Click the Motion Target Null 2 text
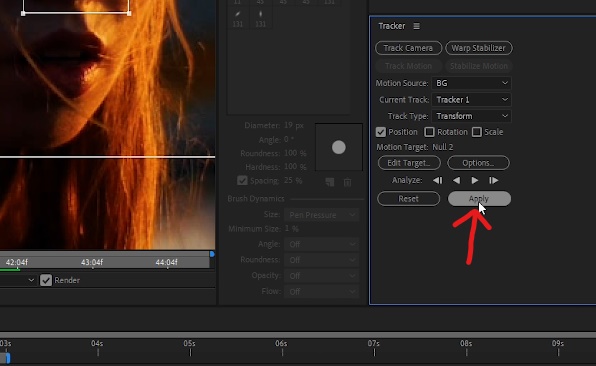Image resolution: width=596 pixels, height=366 pixels. (443, 147)
